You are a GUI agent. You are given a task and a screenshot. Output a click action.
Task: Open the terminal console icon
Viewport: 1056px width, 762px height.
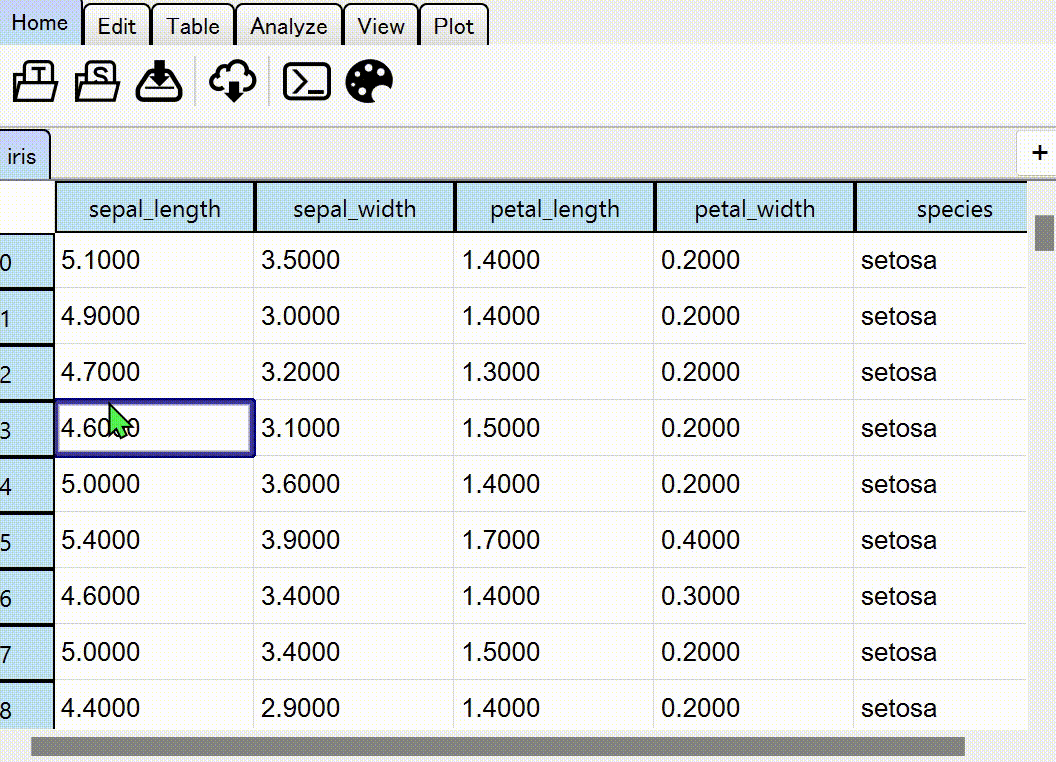point(306,81)
